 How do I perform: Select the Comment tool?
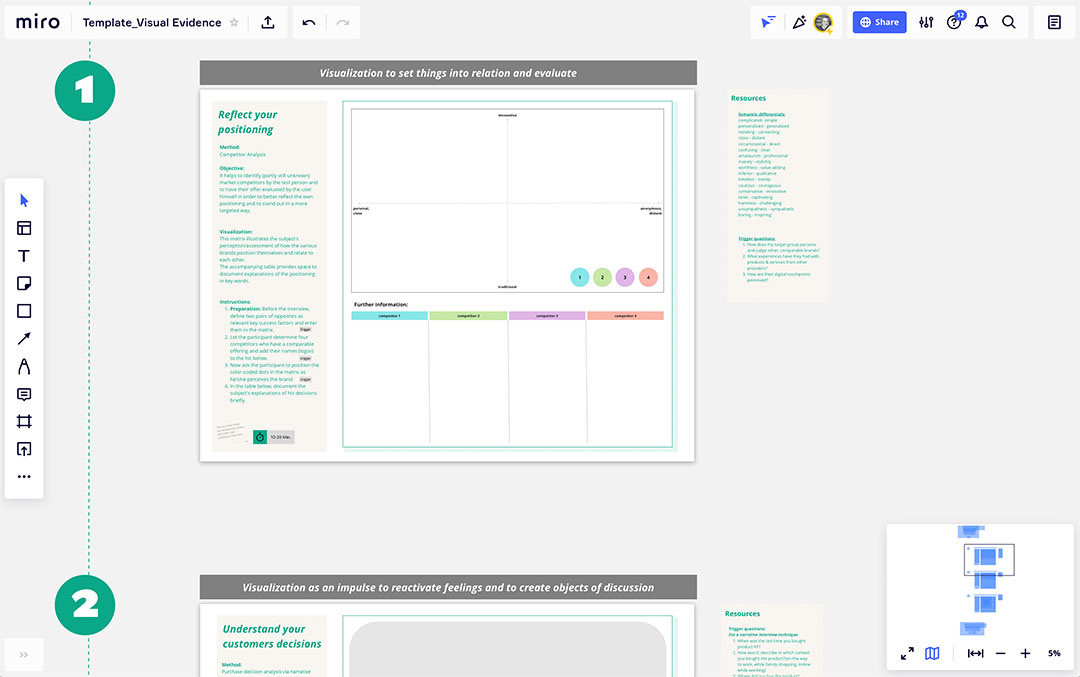[x=24, y=394]
